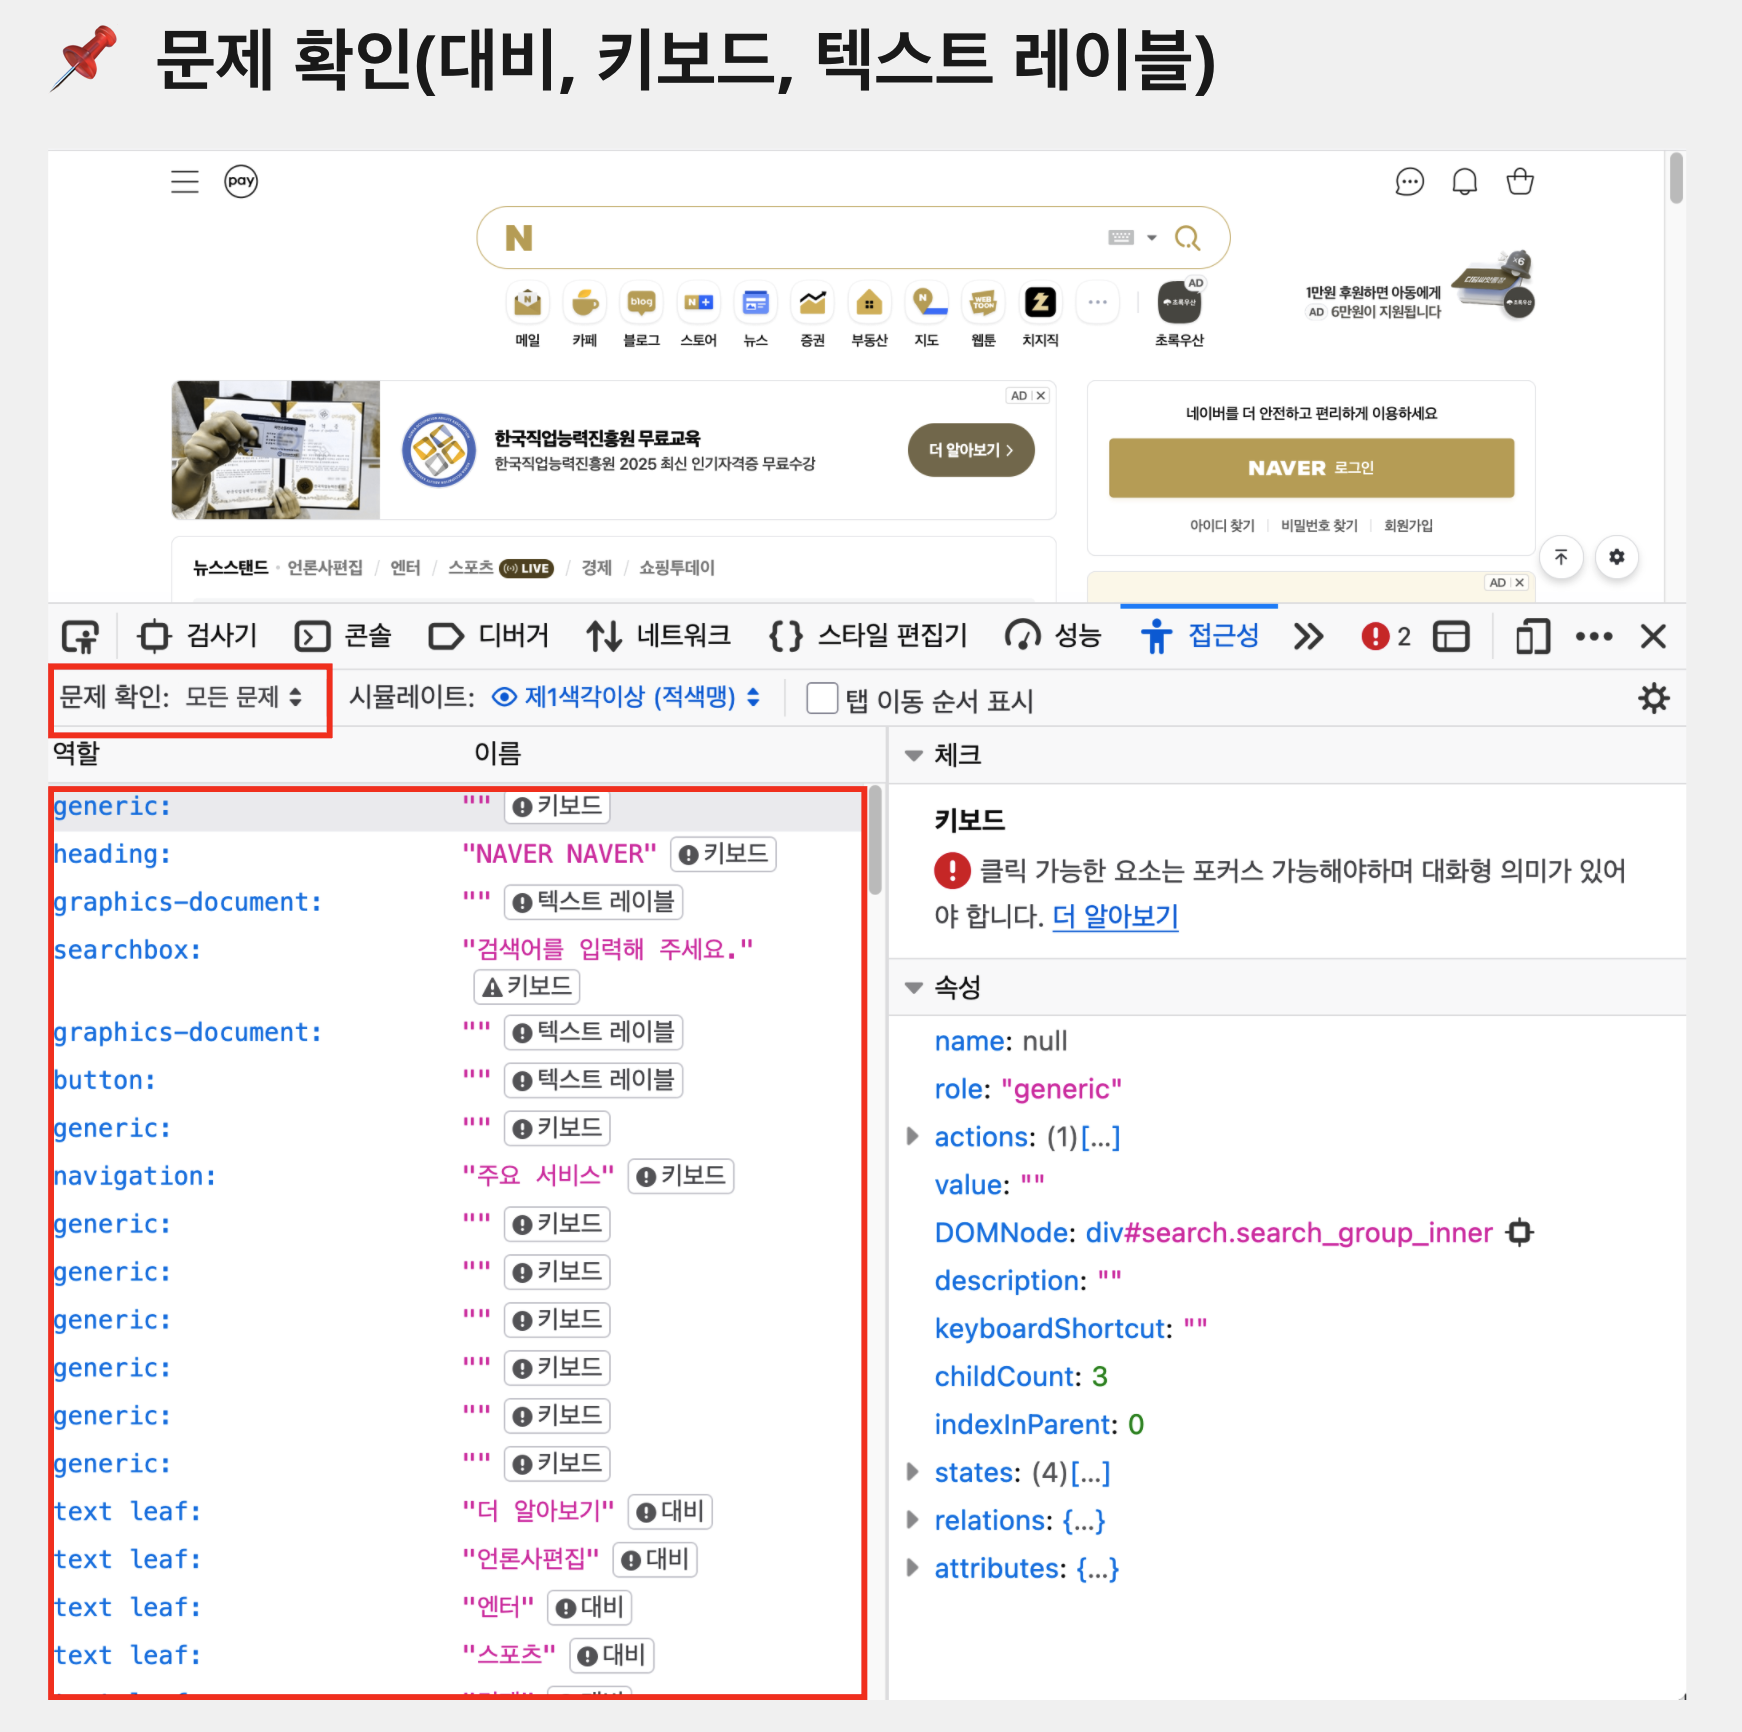The width and height of the screenshot is (1742, 1732).
Task: Open the 웹툰 service icon
Action: tap(983, 303)
